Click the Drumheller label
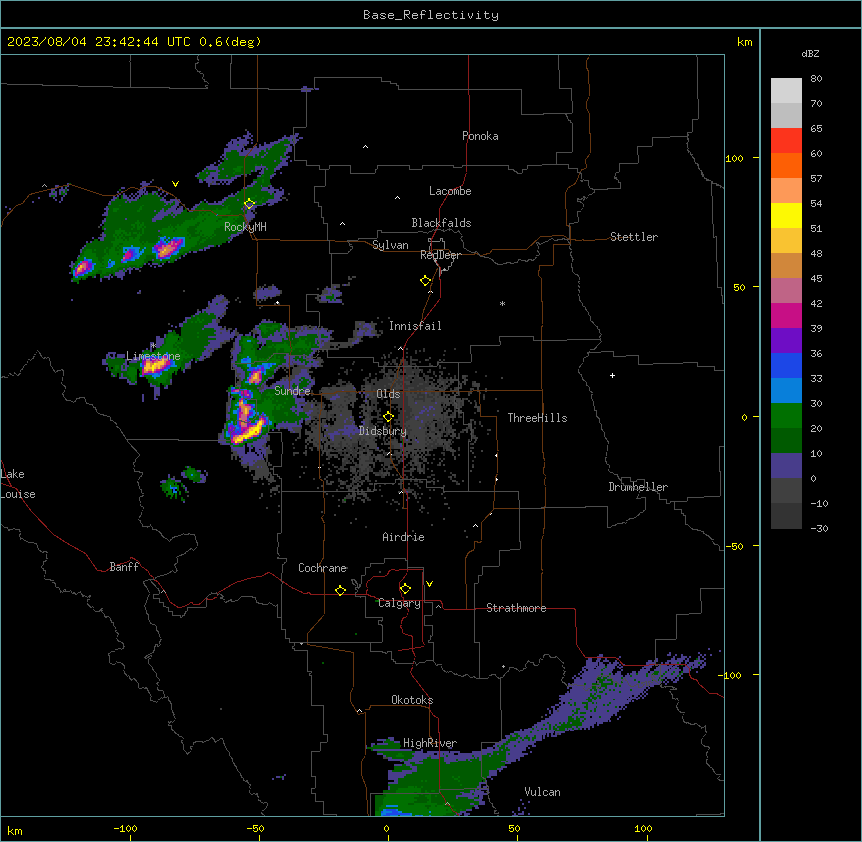Viewport: 862px width, 842px height. click(x=638, y=487)
